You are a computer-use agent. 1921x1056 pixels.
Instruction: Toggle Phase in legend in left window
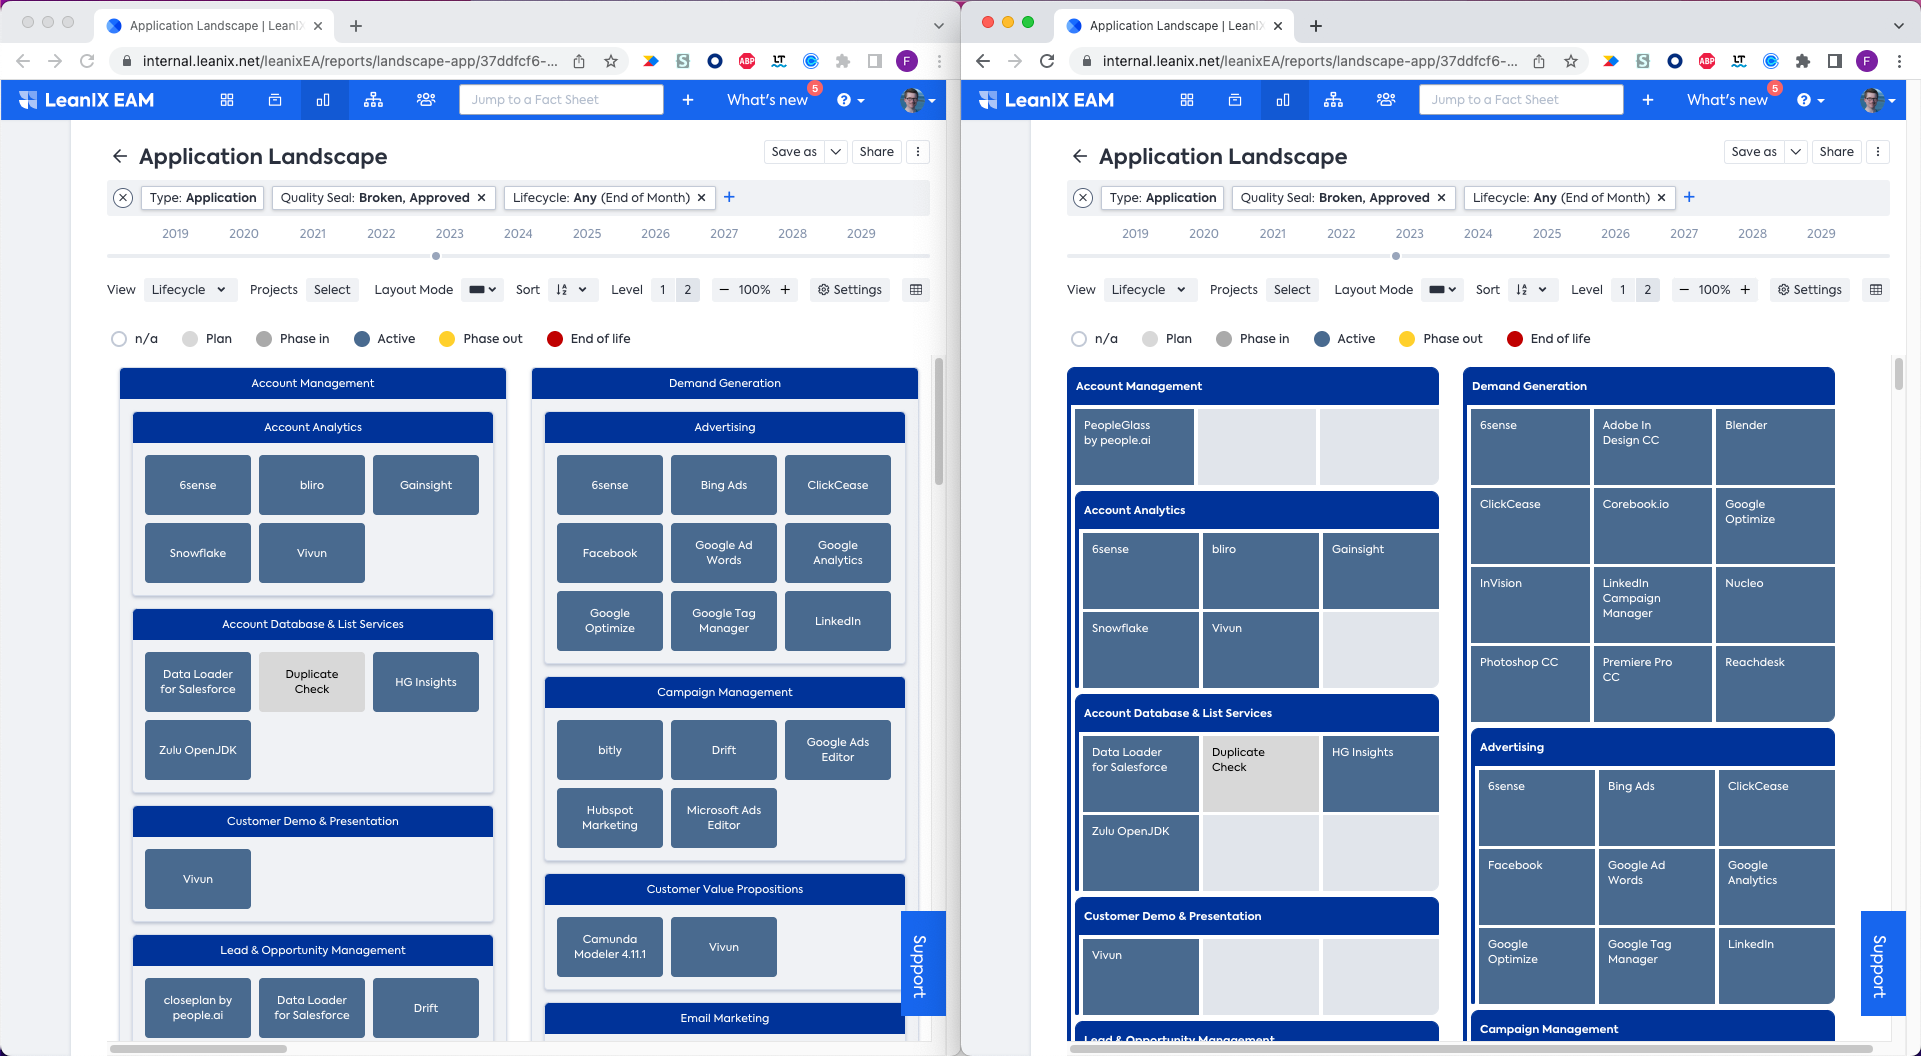293,339
